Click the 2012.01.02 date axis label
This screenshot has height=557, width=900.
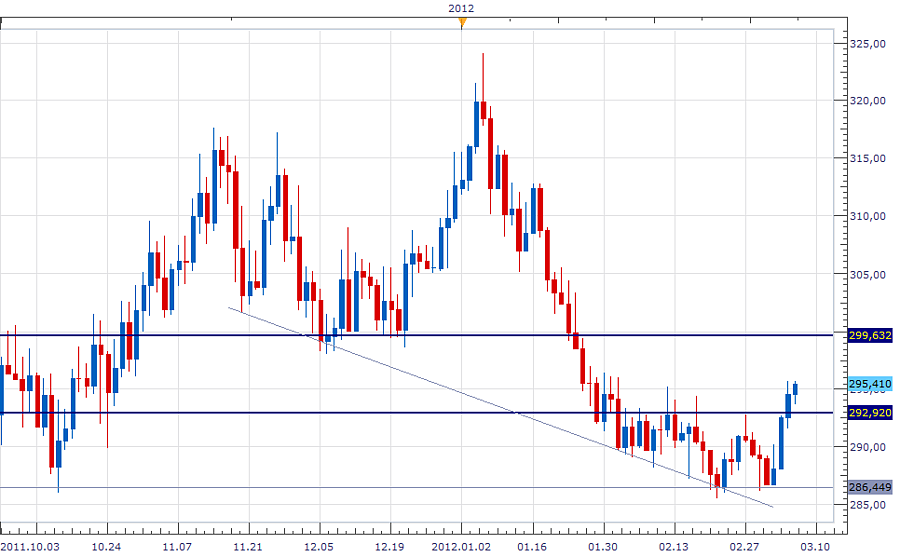[x=460, y=546]
